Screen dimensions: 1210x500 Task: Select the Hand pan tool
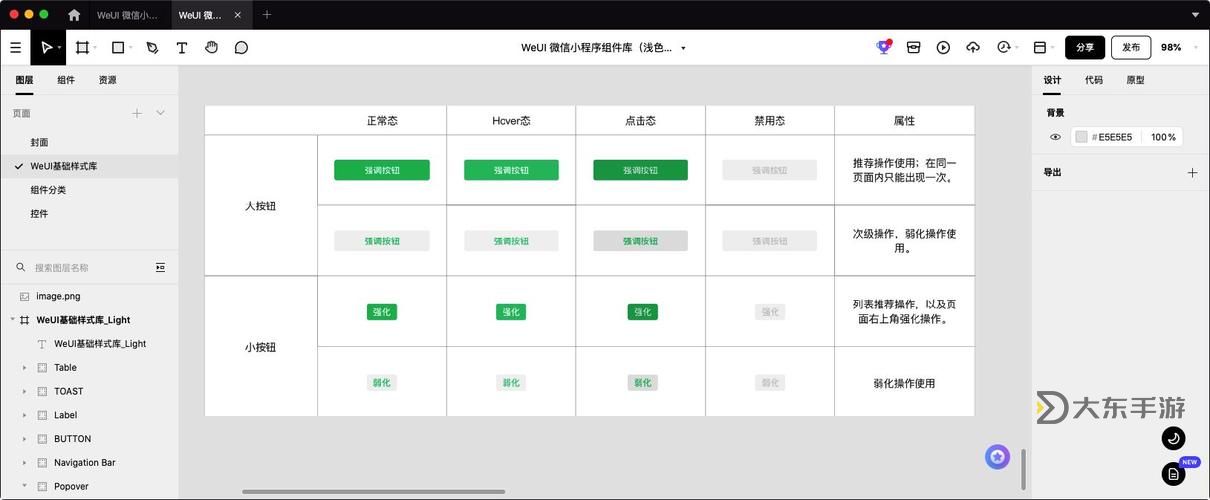pos(211,47)
